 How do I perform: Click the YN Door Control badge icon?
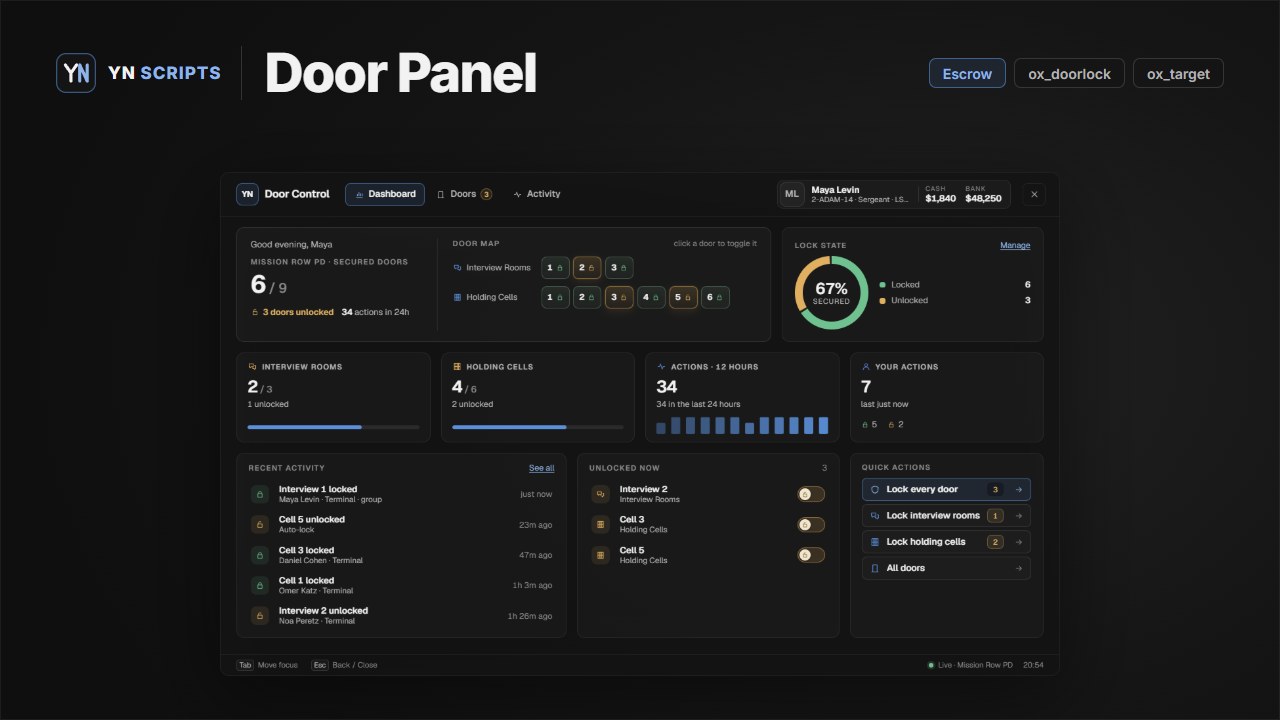(x=247, y=194)
